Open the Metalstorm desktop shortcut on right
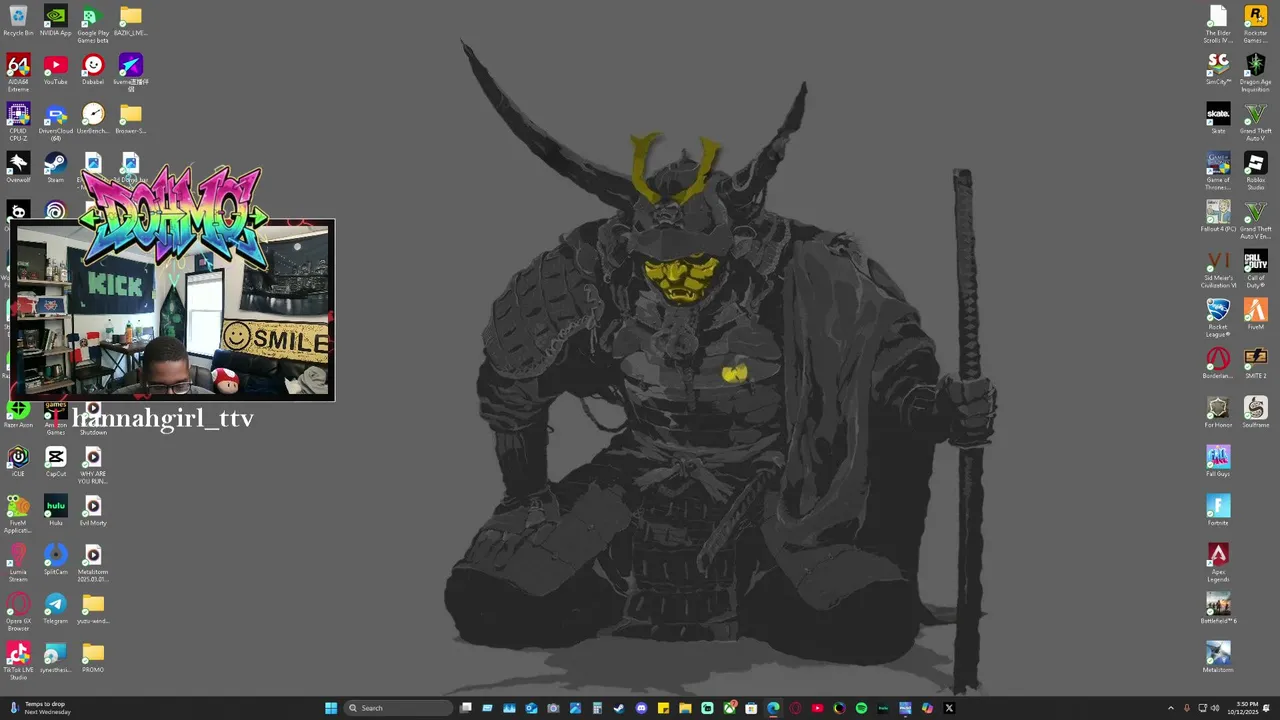This screenshot has height=720, width=1280. [x=1218, y=658]
